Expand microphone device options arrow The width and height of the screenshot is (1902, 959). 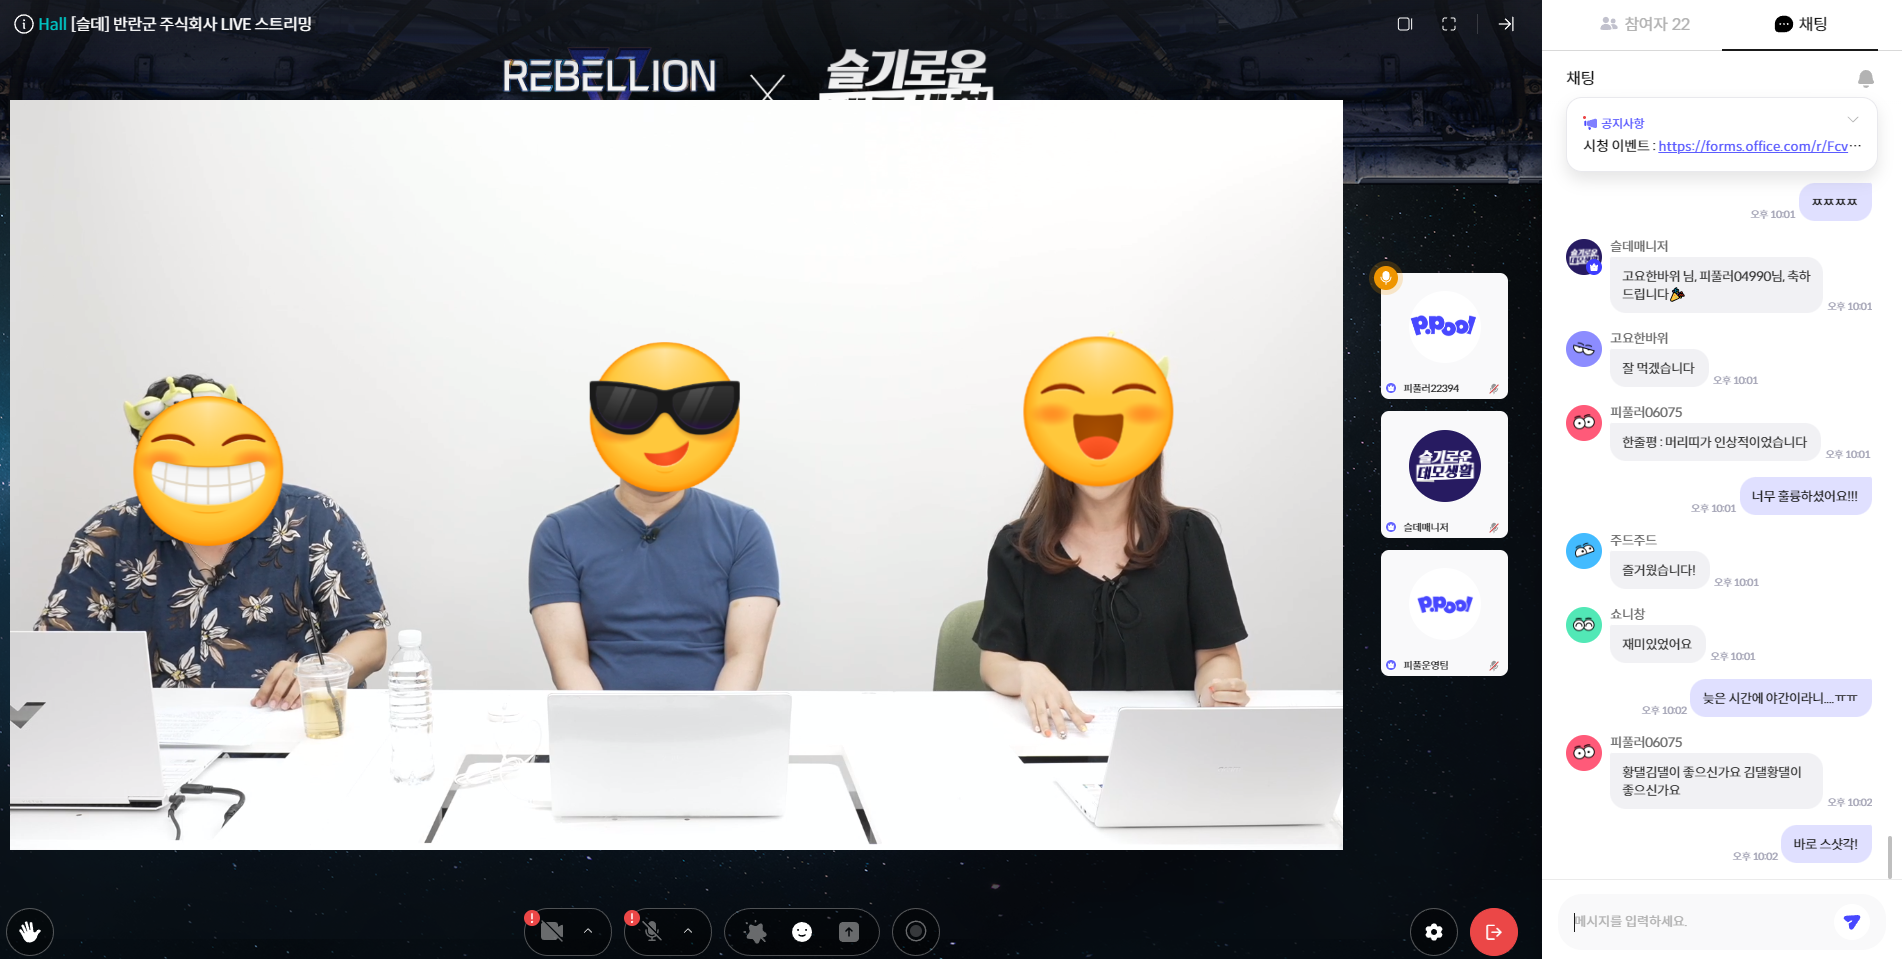[688, 932]
